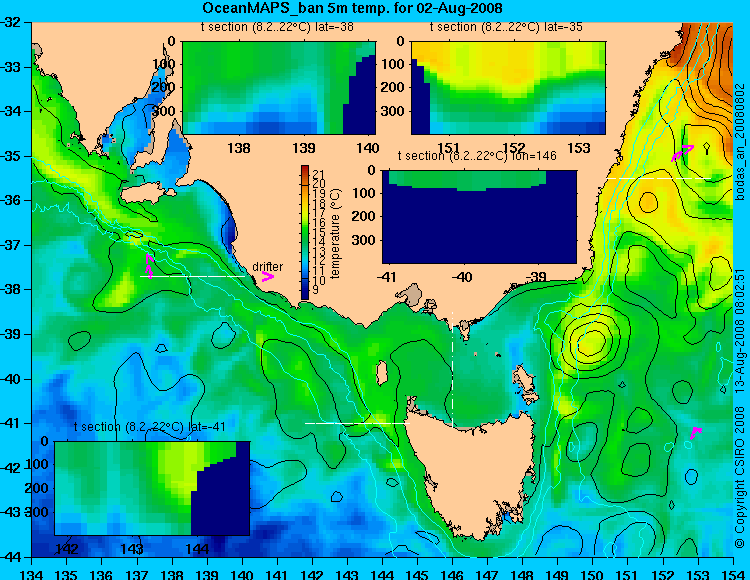This screenshot has width=750, height=580.
Task: Select the small magenta drifter track east of Tasmania
Action: 695,432
